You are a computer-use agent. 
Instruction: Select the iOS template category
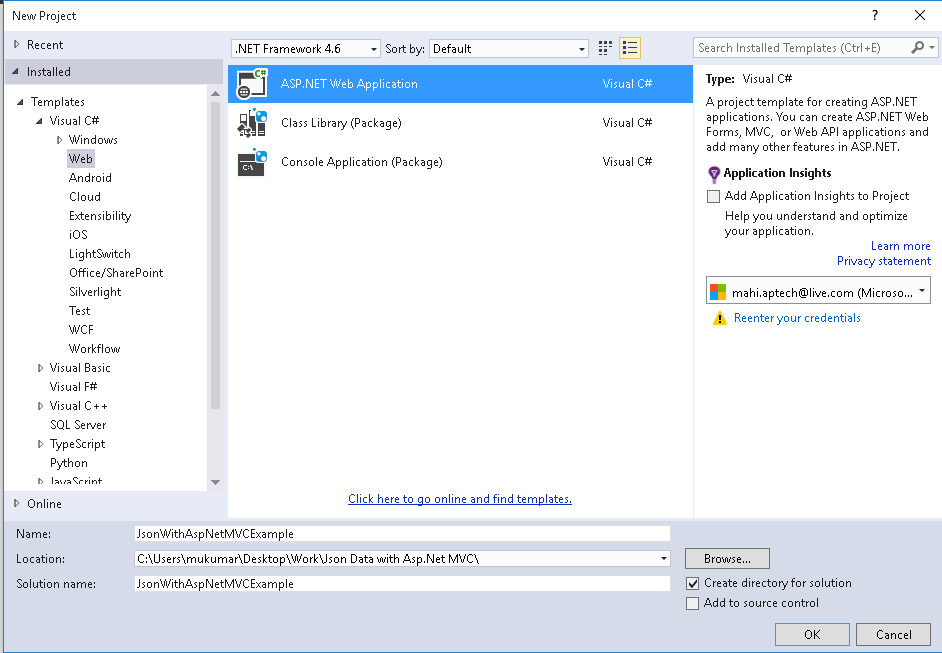pos(78,235)
